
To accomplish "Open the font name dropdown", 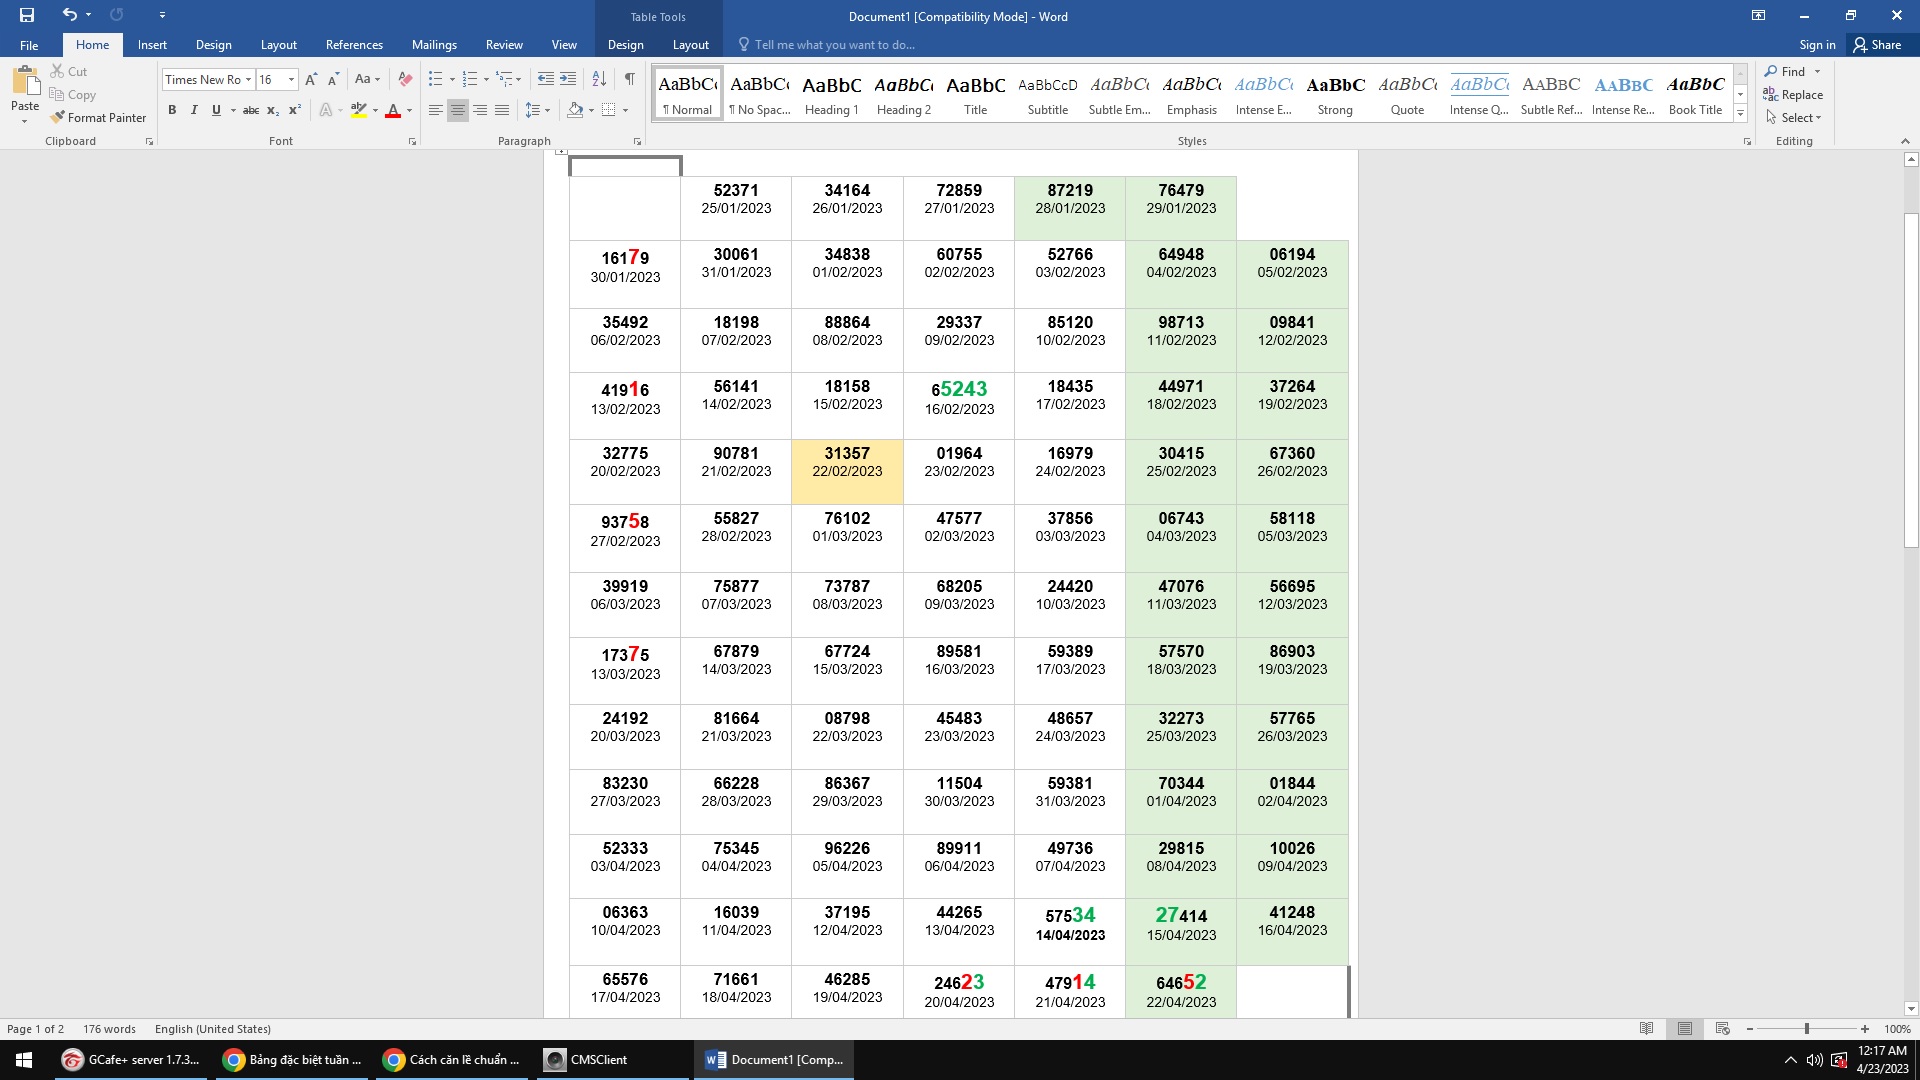I will (248, 80).
